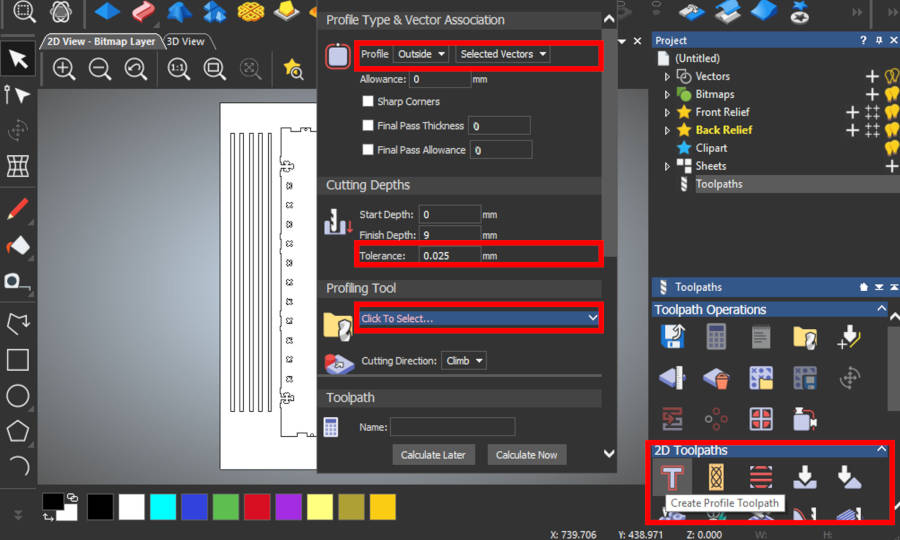The height and width of the screenshot is (540, 900).
Task: Toggle Vectors visibility lightbulb
Action: (892, 76)
